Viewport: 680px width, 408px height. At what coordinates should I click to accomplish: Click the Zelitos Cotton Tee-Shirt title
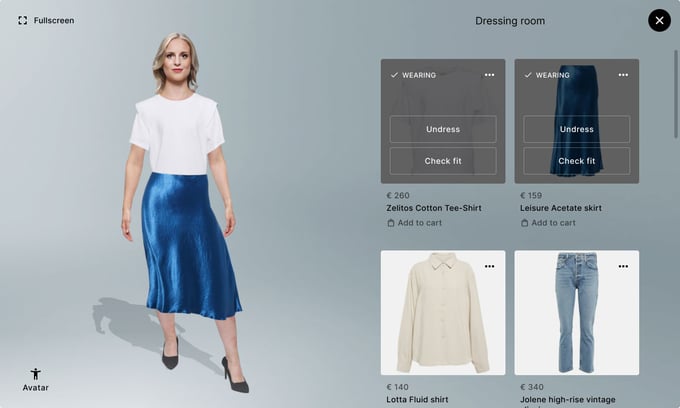434,208
